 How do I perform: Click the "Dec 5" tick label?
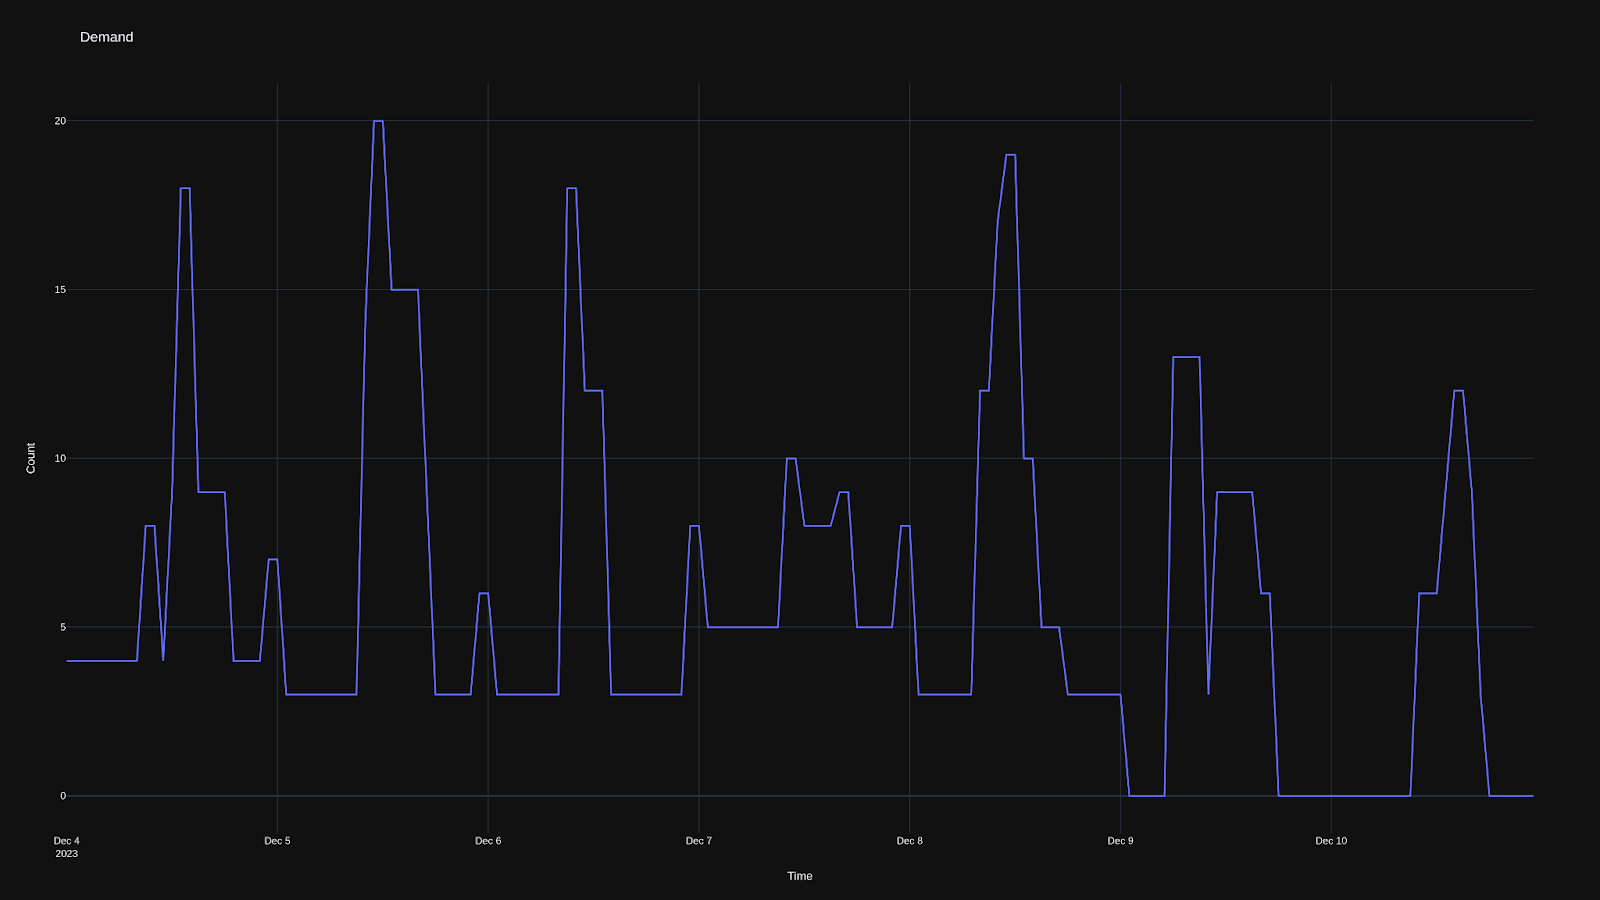coord(277,841)
